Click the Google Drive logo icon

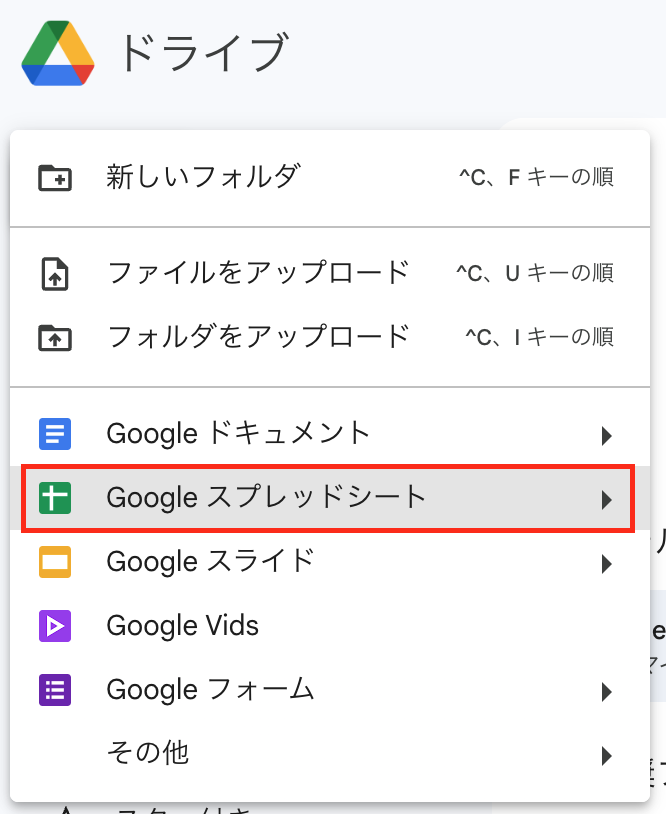tap(58, 54)
